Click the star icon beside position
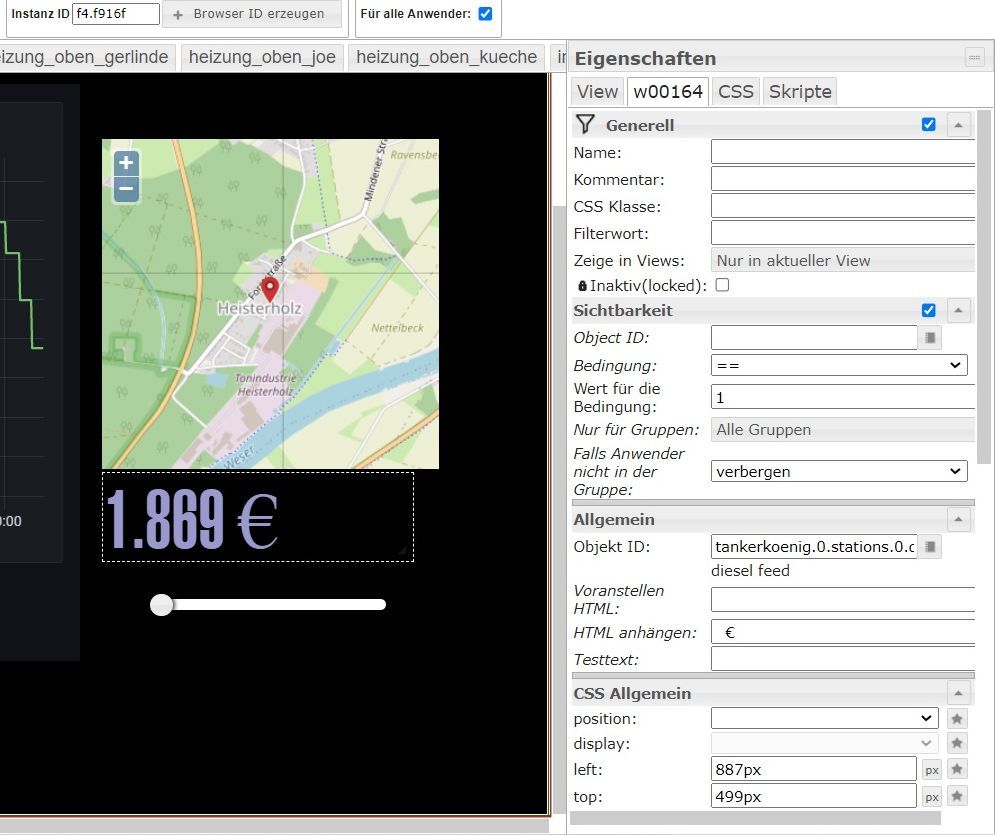This screenshot has width=995, height=835. [957, 718]
